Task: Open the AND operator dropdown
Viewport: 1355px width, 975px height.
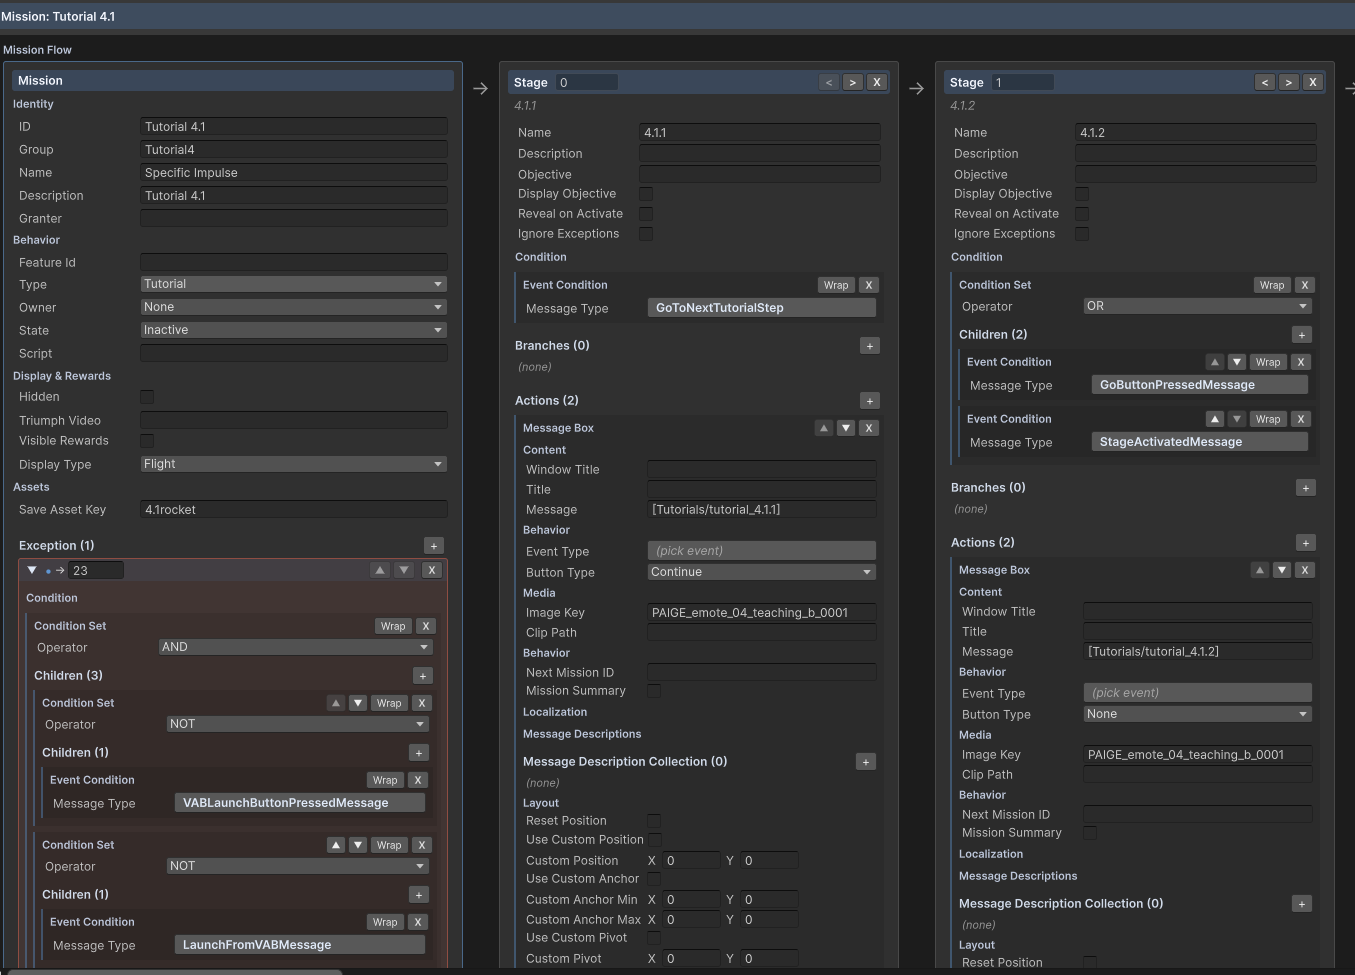Action: tap(296, 647)
